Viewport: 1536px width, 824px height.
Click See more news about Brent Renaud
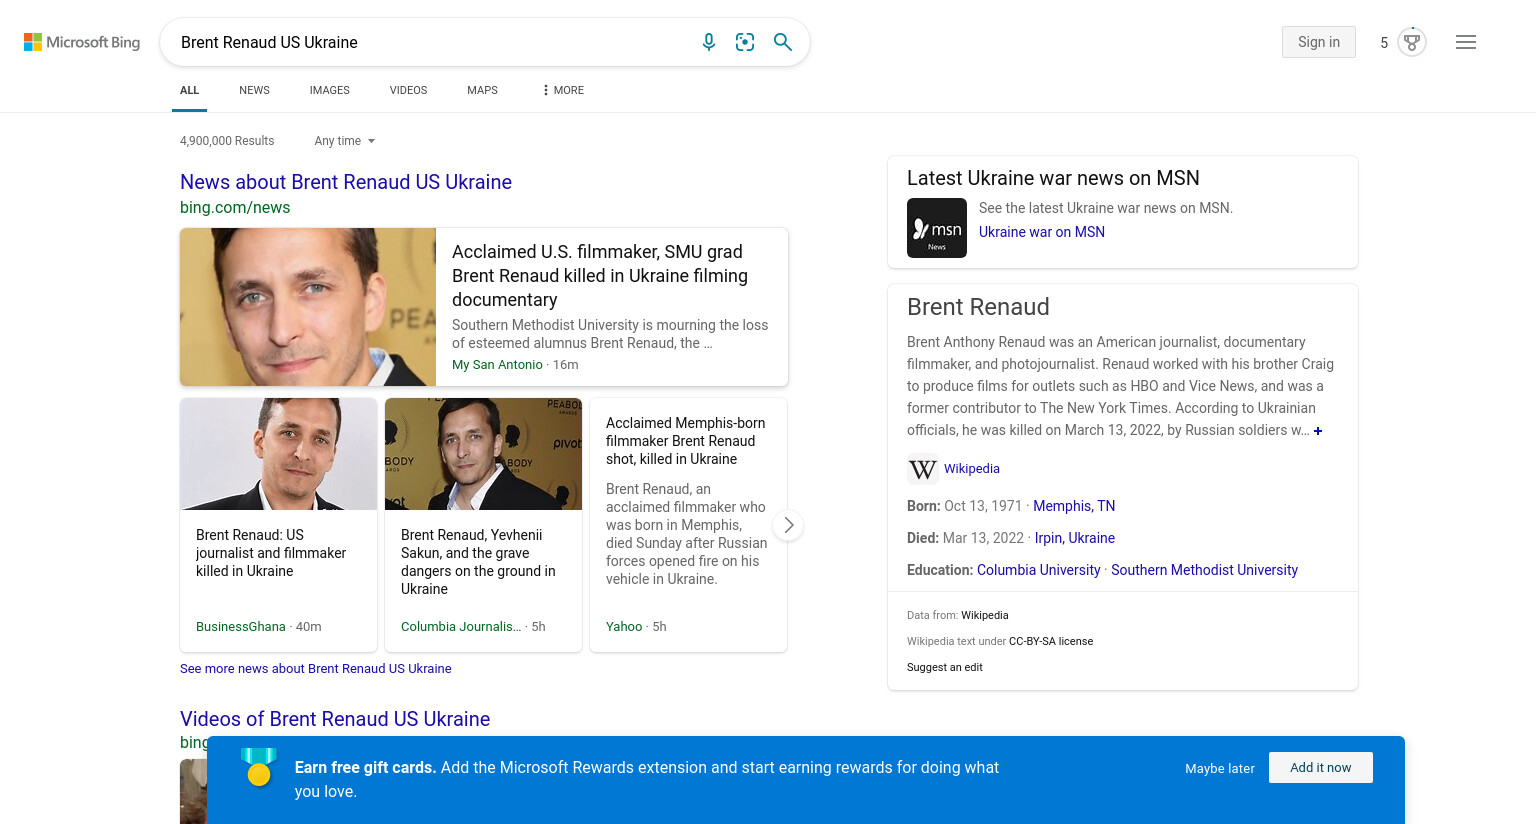(316, 669)
